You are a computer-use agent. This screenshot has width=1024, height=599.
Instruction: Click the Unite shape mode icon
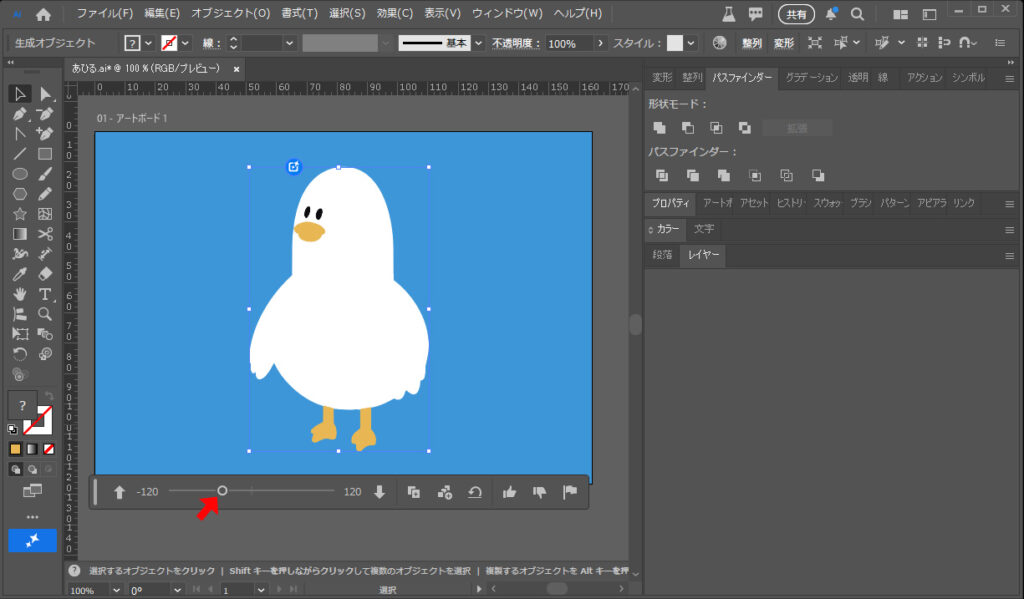pos(660,128)
